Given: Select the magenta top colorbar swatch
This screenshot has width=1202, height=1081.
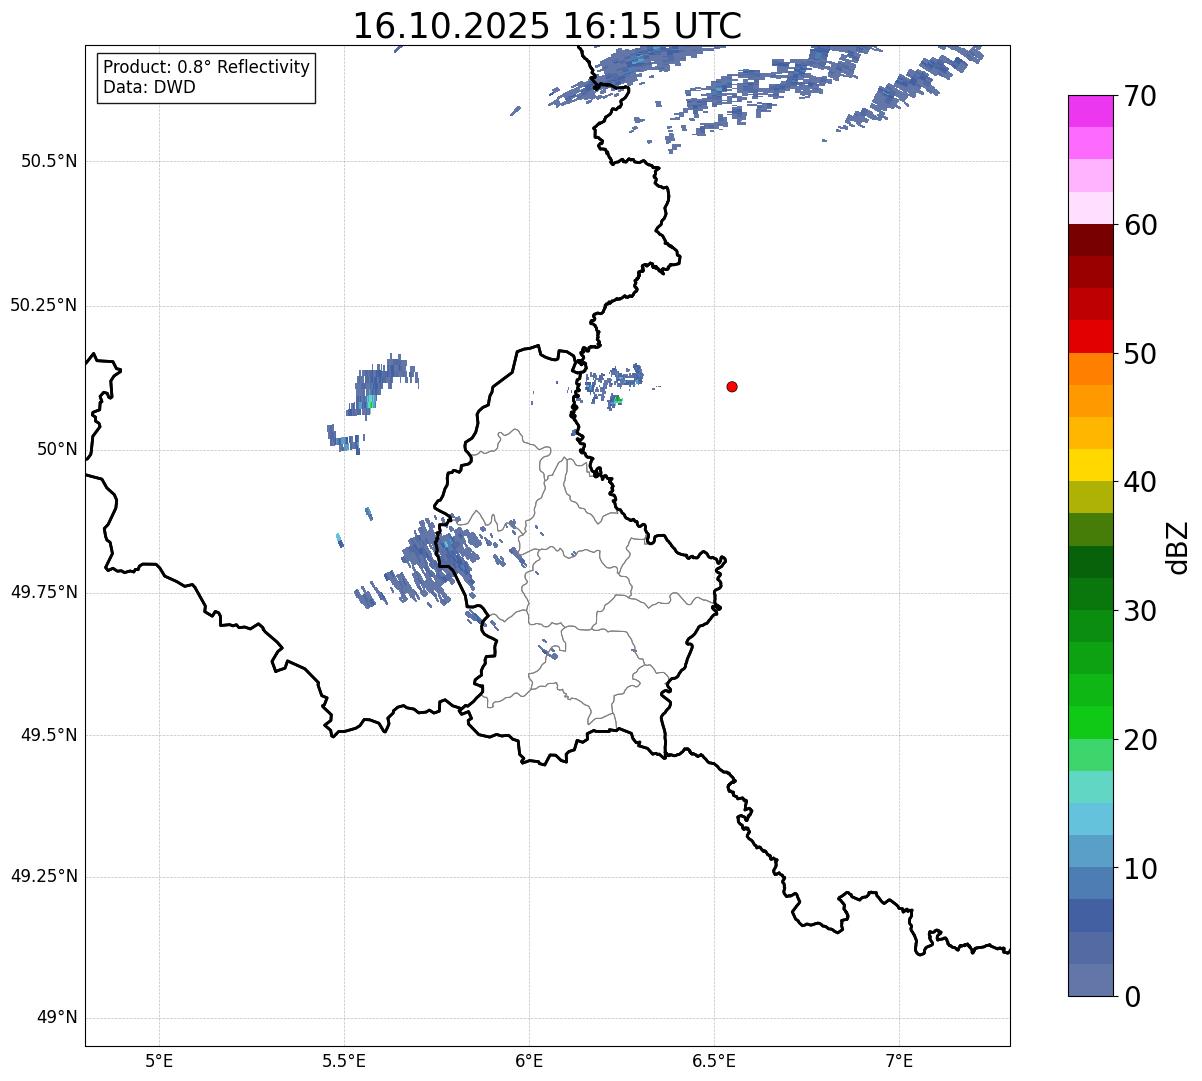Looking at the screenshot, I should [1090, 111].
